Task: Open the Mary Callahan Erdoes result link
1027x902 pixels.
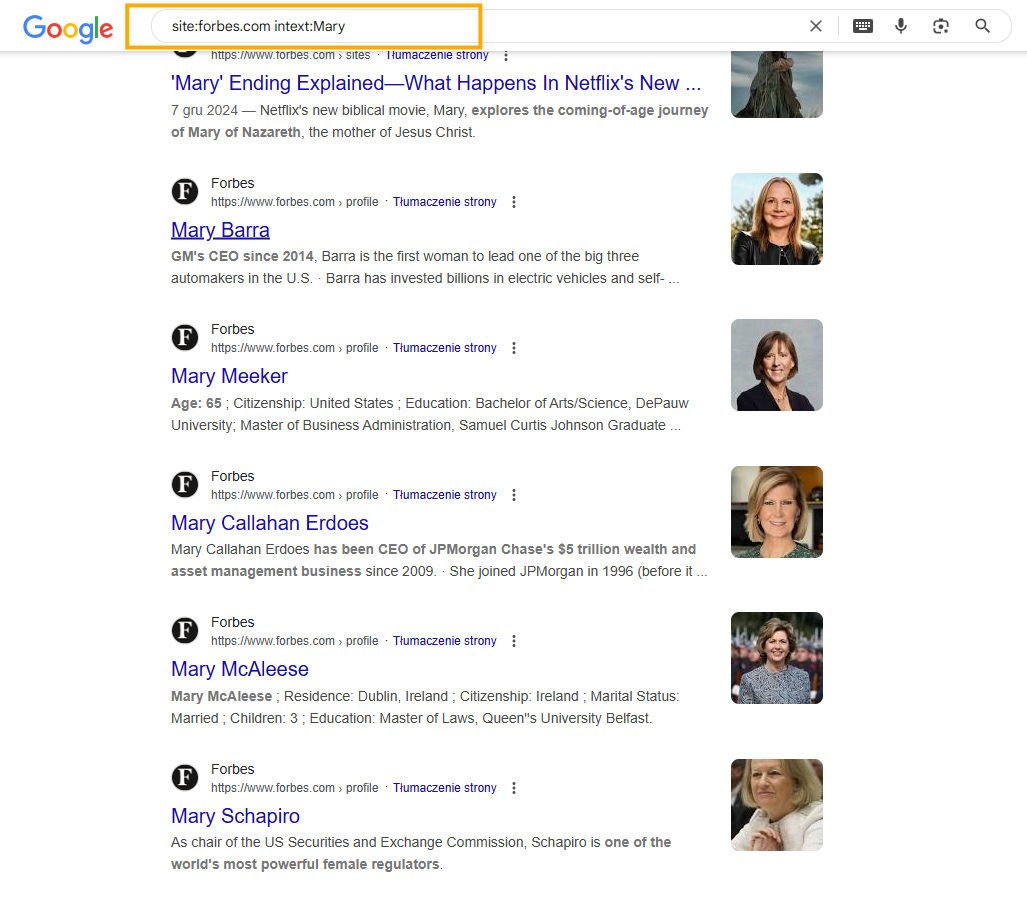Action: pos(270,523)
